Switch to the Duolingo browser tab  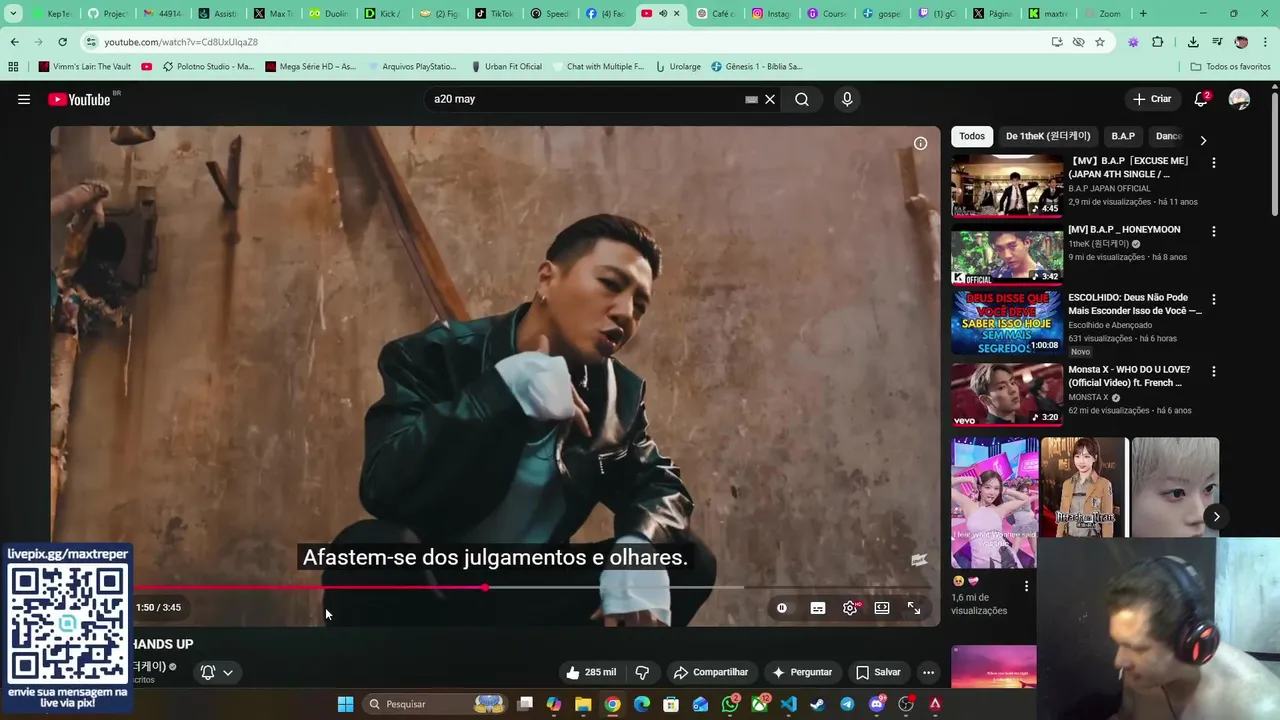[x=328, y=14]
